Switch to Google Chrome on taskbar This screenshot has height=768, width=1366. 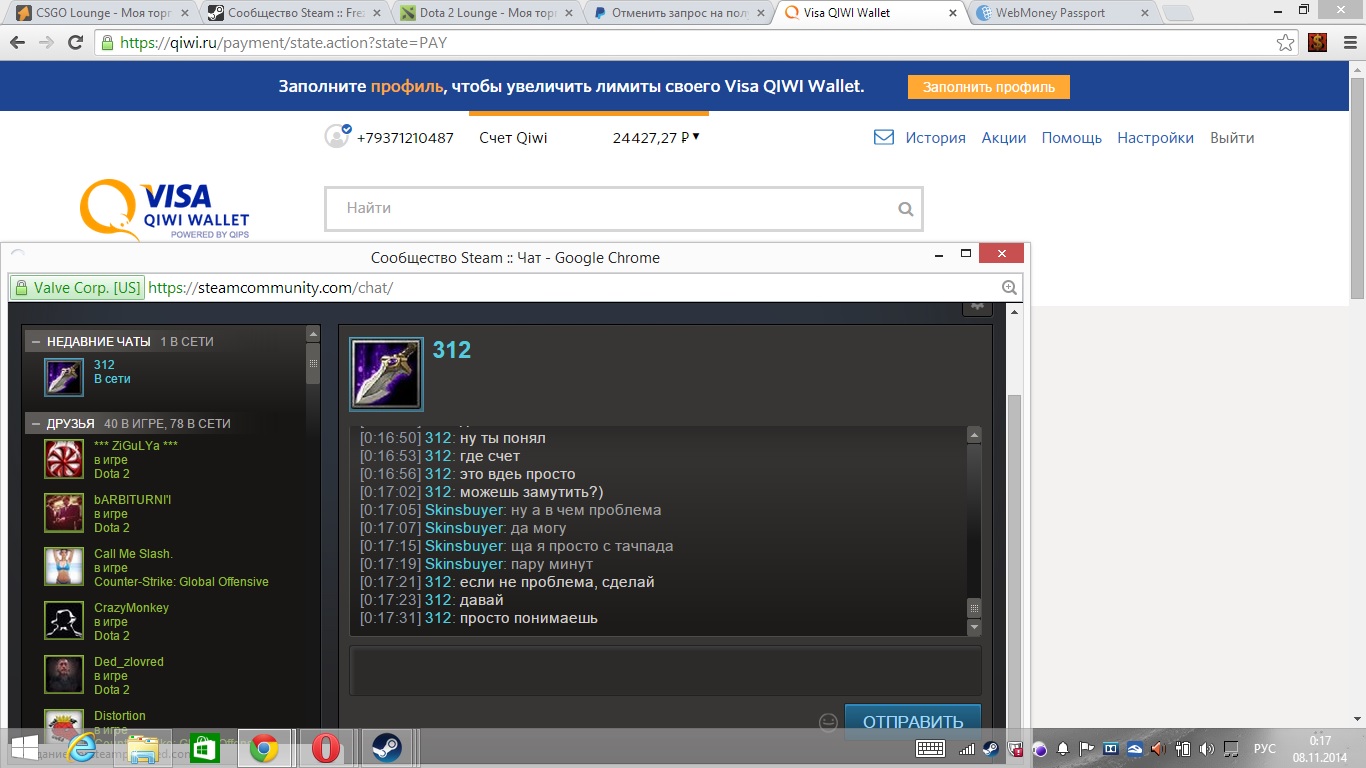[264, 748]
